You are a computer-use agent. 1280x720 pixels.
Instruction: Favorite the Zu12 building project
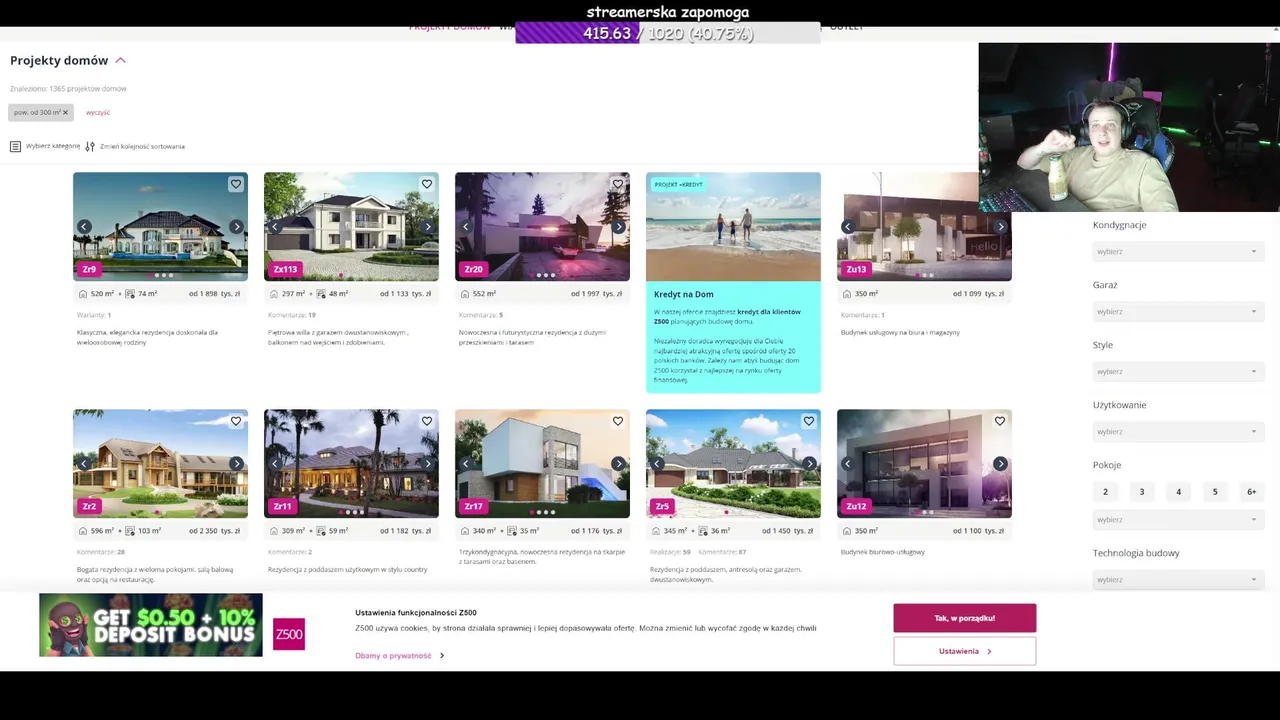[1000, 421]
